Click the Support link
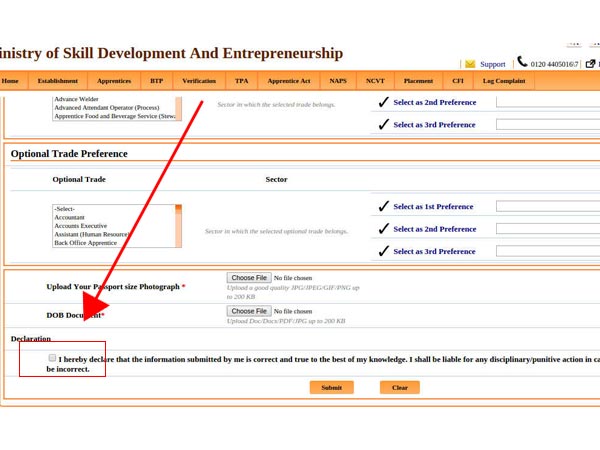Image resolution: width=600 pixels, height=450 pixels. 493,64
